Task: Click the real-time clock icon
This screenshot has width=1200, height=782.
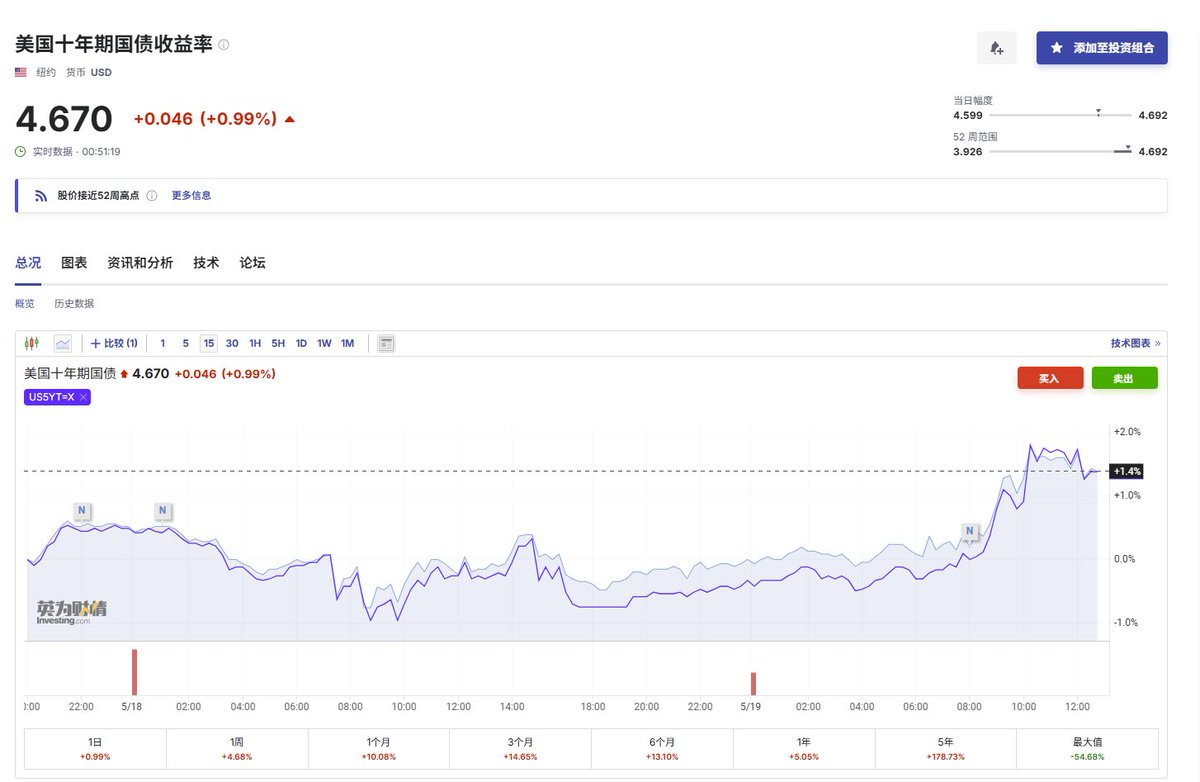Action: [20, 151]
